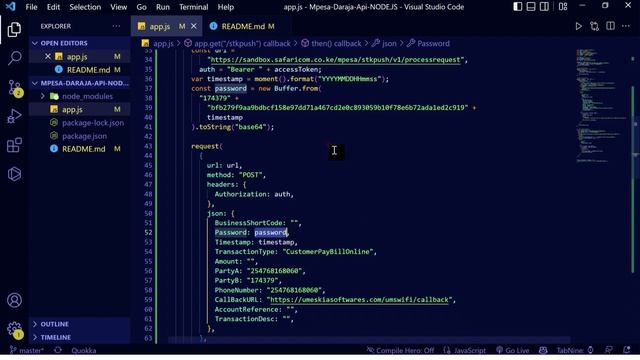Open the Help menu
The width and height of the screenshot is (640, 360).
(225, 7)
